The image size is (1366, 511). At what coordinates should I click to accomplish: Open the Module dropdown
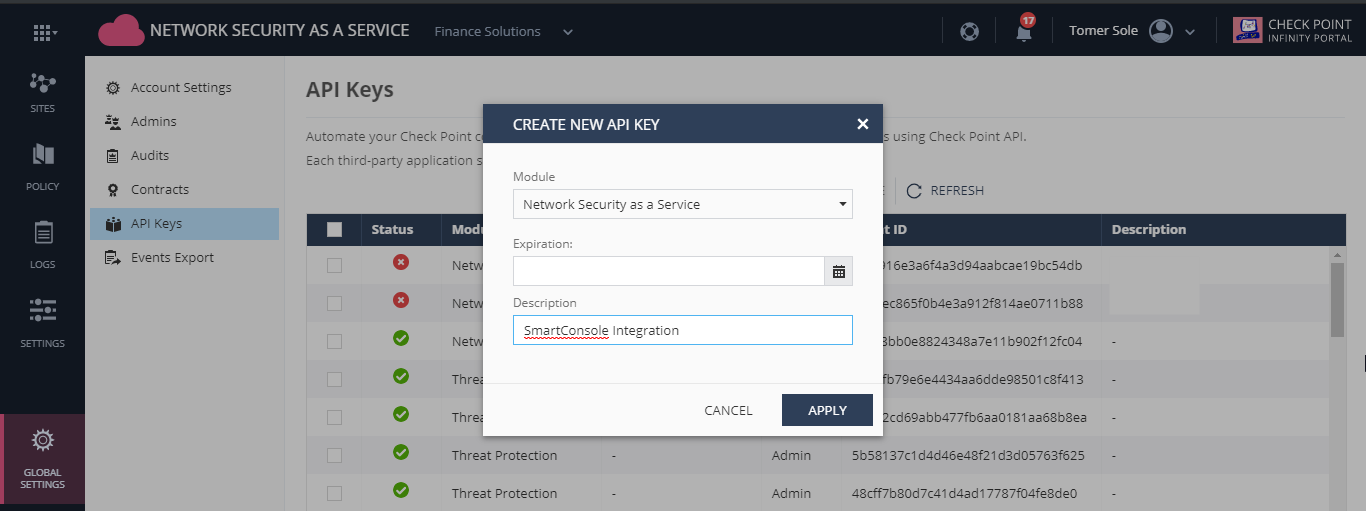click(683, 204)
